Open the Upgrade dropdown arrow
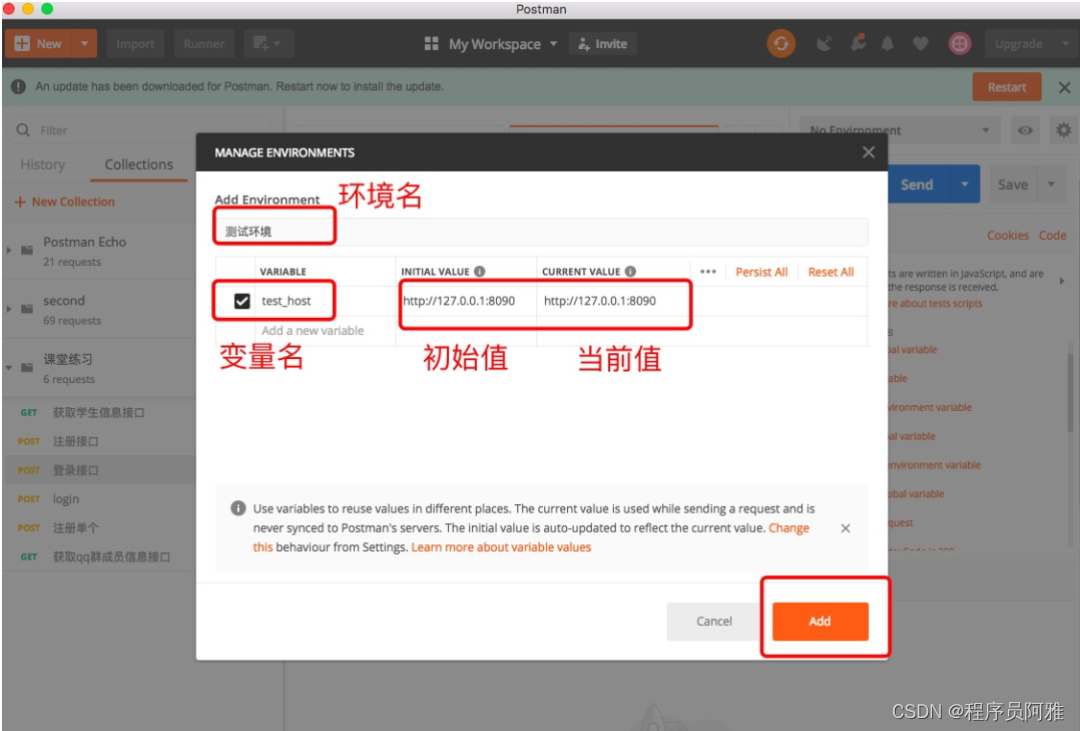 click(x=1065, y=44)
